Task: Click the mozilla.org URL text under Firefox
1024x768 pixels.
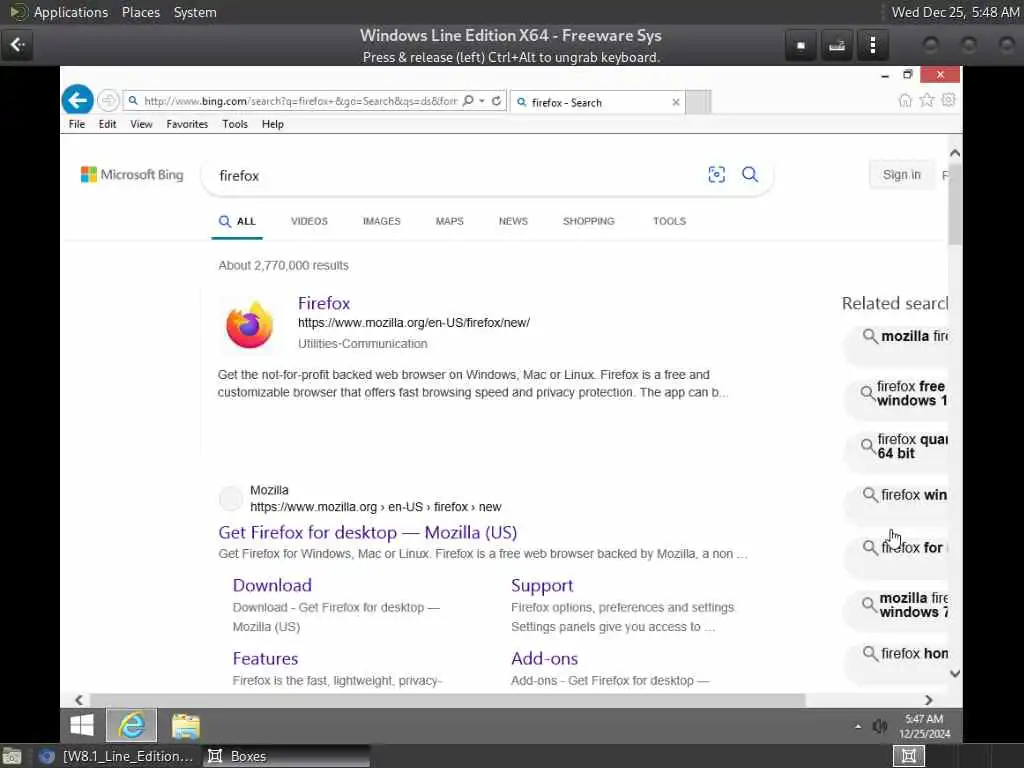Action: 414,323
